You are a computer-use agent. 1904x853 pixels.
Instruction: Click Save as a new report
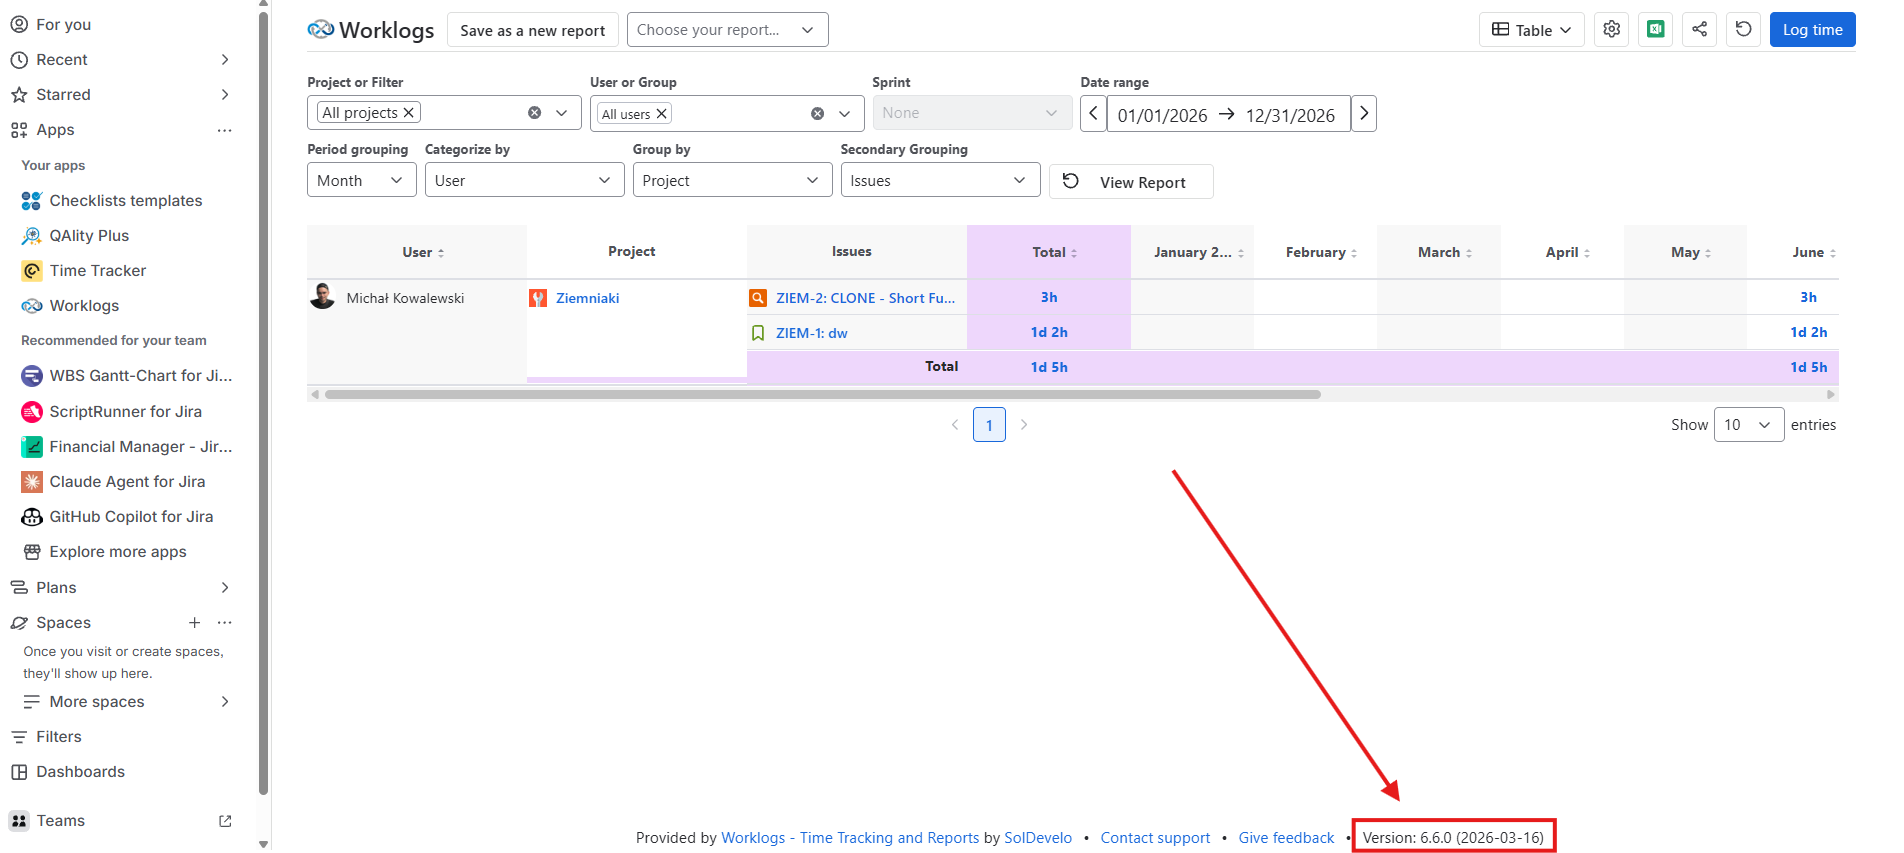(532, 30)
